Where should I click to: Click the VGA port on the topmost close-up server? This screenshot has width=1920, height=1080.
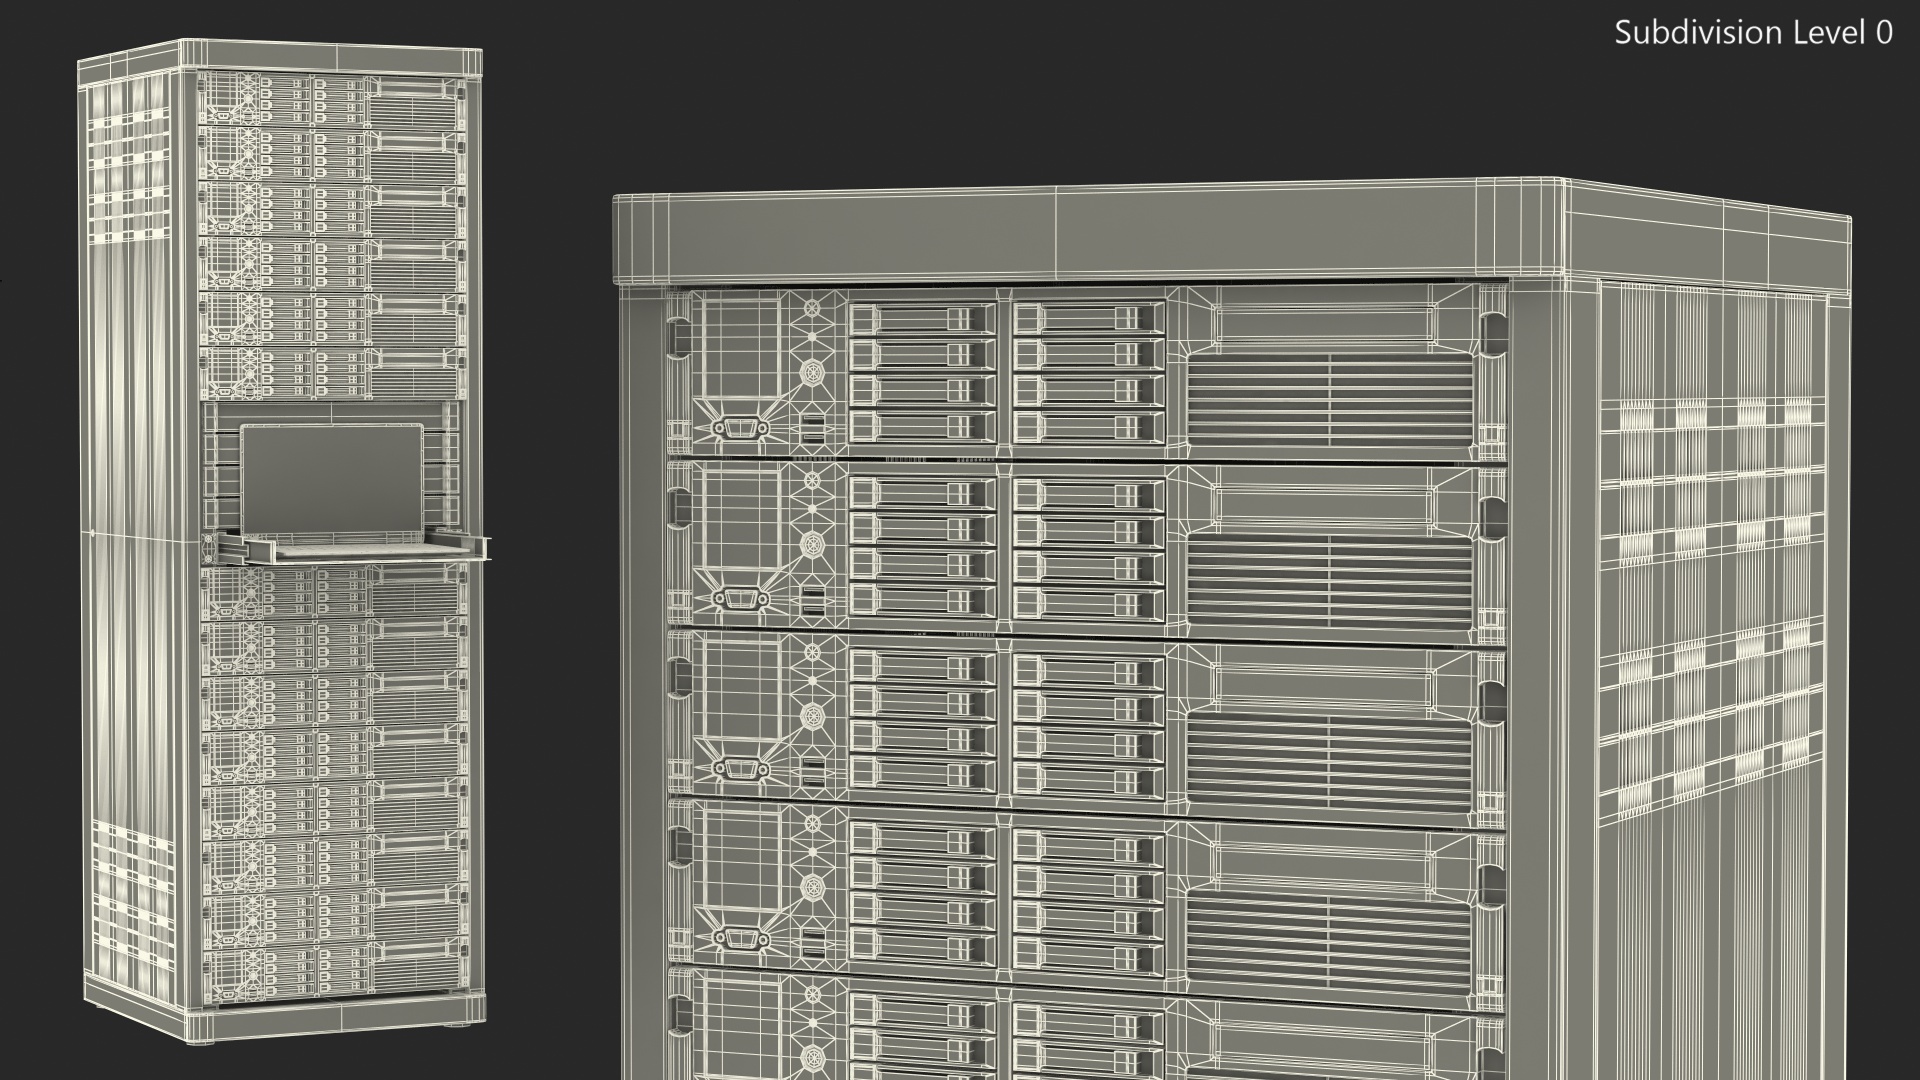(740, 428)
